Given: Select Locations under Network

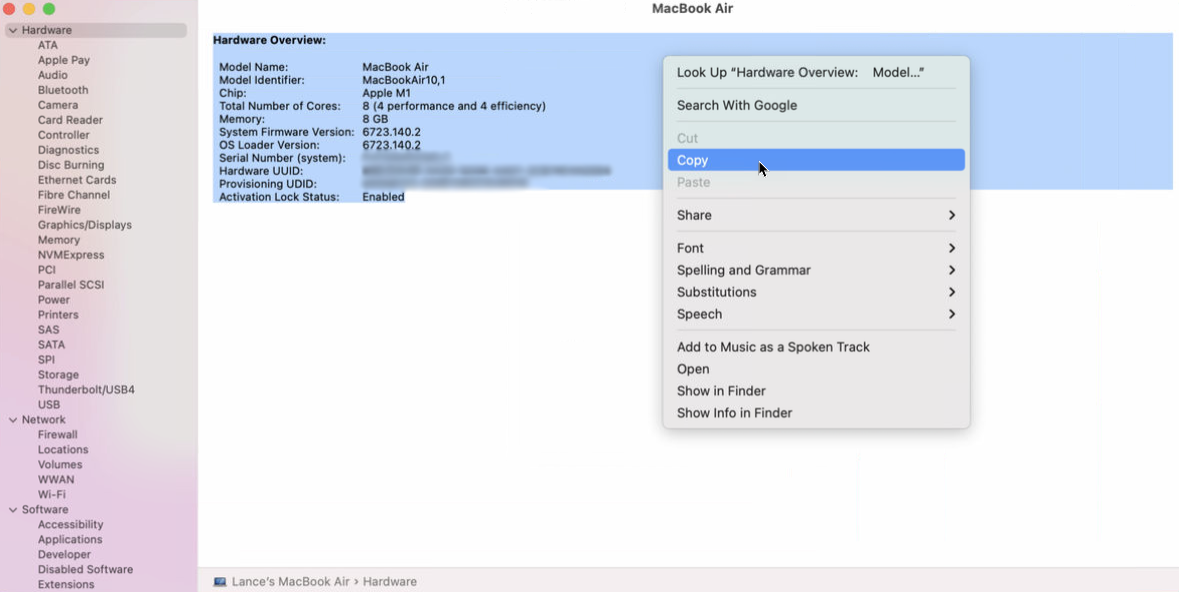Looking at the screenshot, I should [62, 450].
